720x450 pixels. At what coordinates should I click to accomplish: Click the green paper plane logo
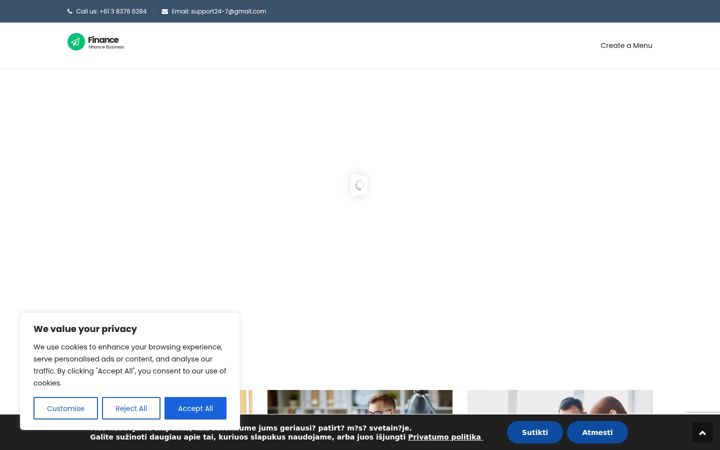tap(76, 42)
